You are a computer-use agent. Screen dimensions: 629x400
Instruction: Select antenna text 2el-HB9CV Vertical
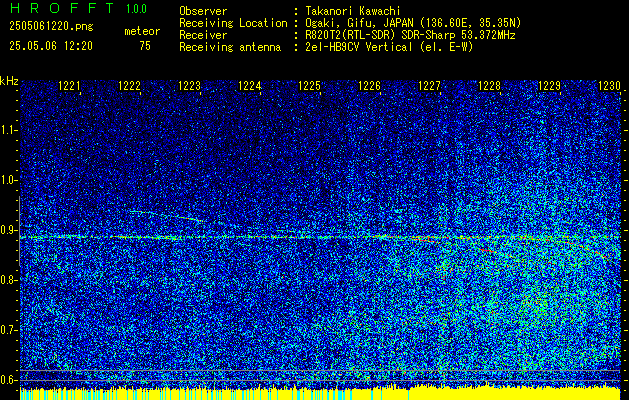pyautogui.click(x=359, y=47)
